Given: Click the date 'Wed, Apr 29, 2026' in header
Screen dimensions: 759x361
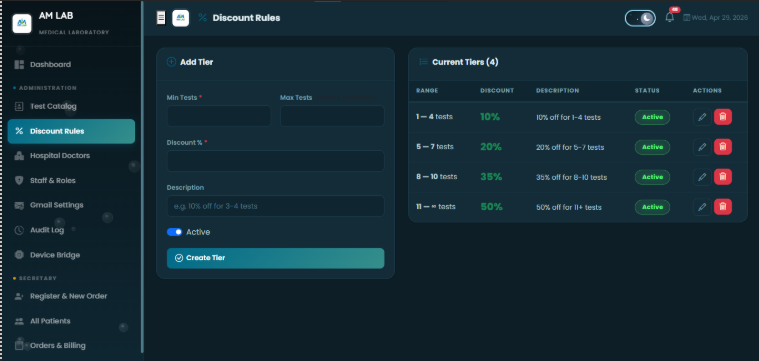Looking at the screenshot, I should (719, 18).
